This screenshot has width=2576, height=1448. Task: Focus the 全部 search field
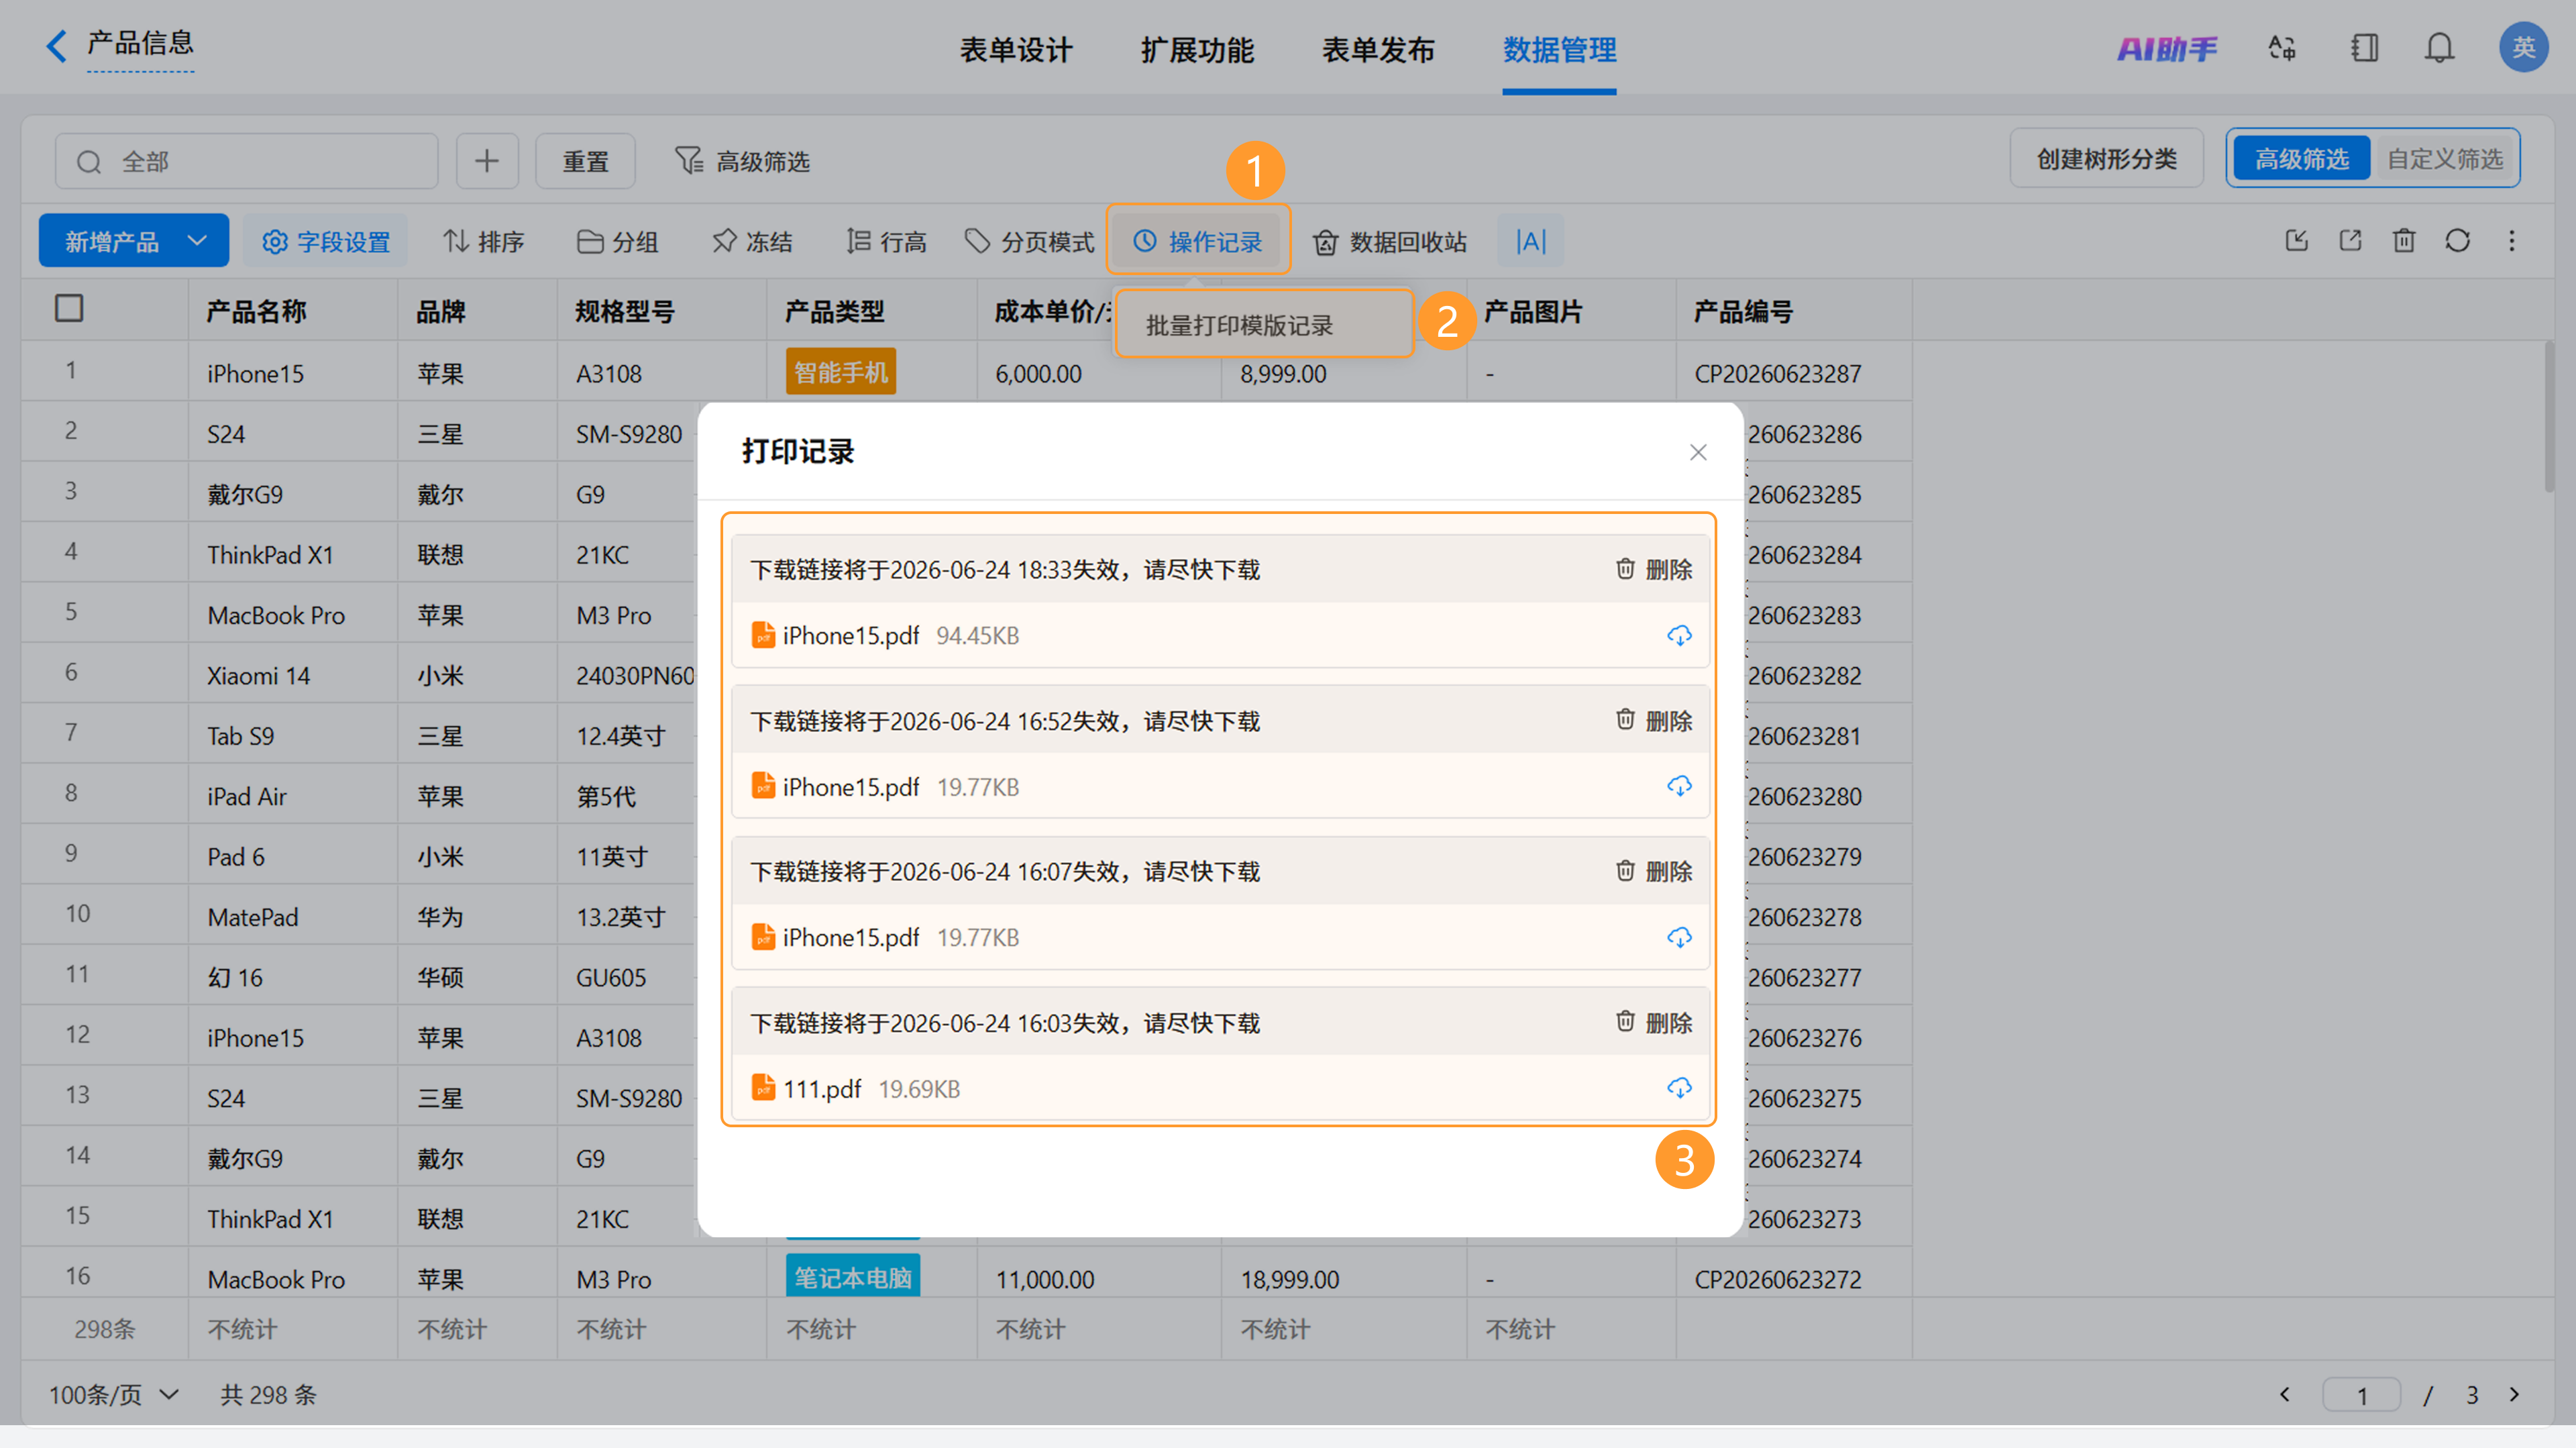click(x=246, y=161)
